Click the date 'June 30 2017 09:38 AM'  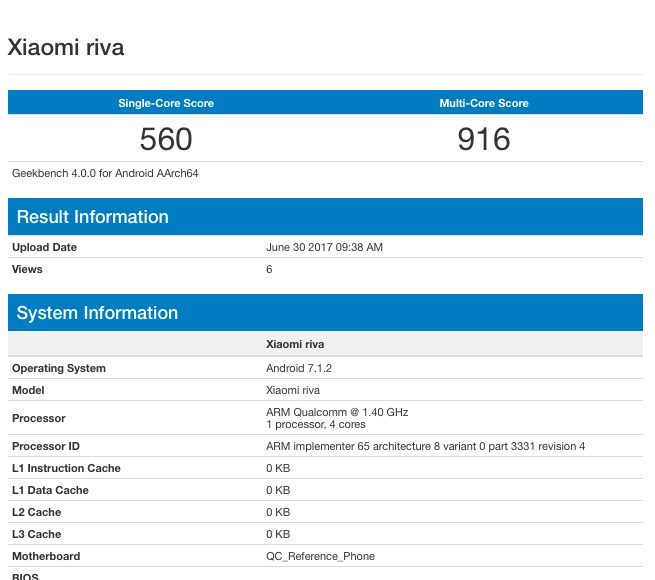point(324,247)
